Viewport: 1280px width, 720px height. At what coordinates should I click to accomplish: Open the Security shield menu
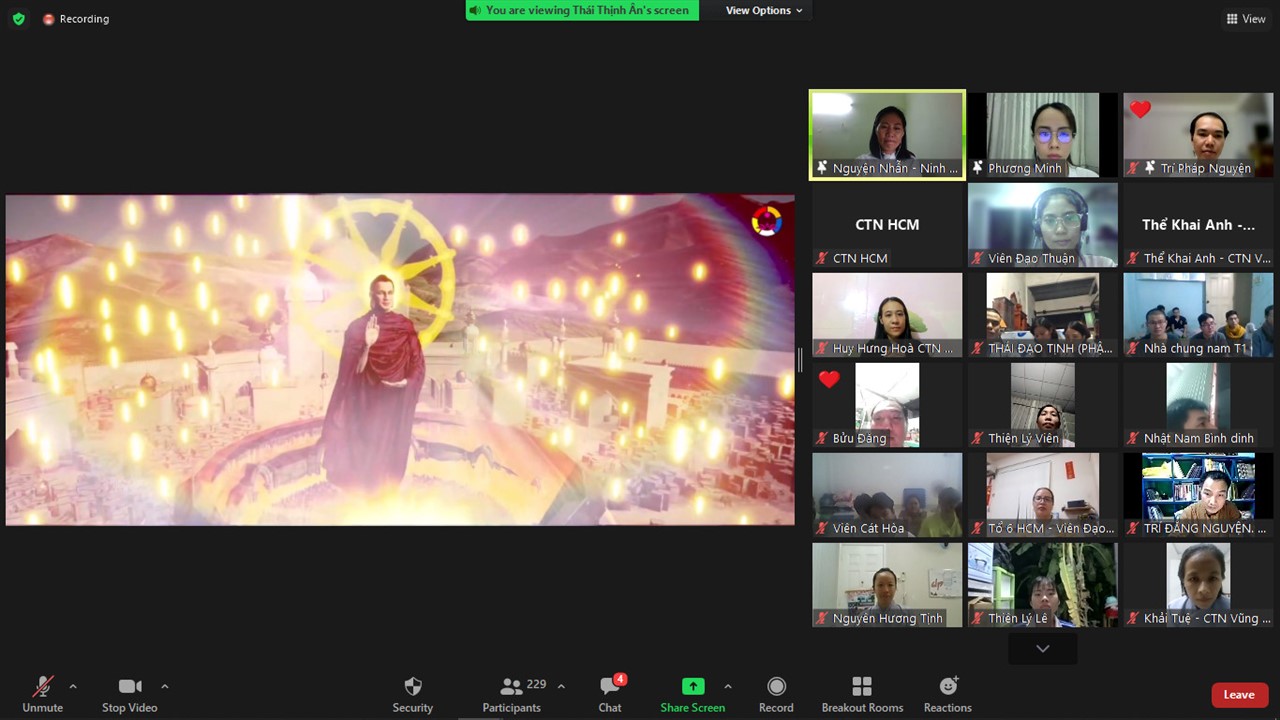(x=412, y=694)
